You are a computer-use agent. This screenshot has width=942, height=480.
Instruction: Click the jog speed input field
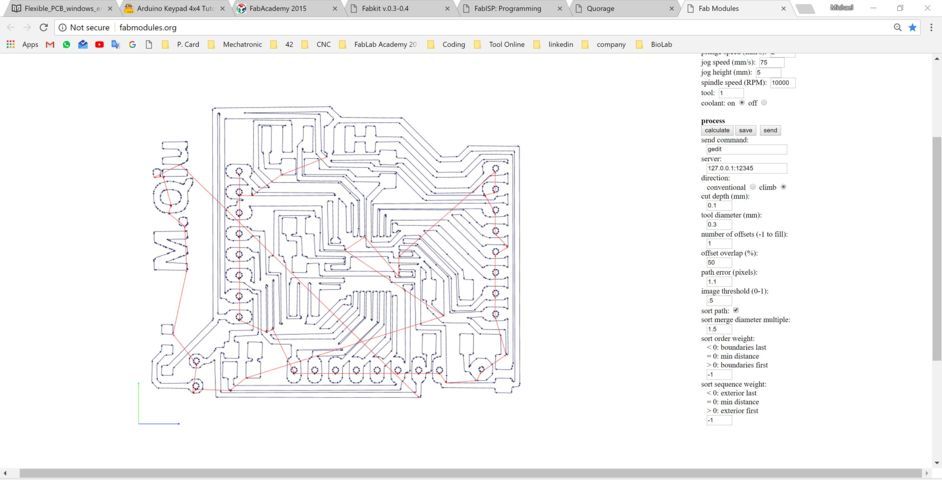coord(771,62)
